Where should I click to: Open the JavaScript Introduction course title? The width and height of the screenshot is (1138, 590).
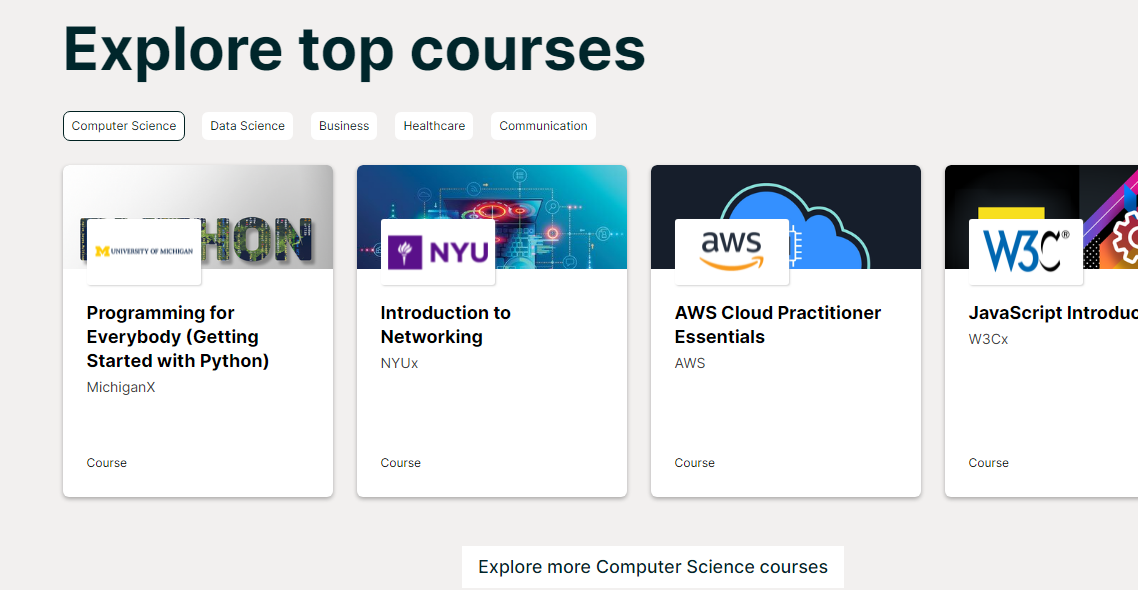pos(1052,313)
